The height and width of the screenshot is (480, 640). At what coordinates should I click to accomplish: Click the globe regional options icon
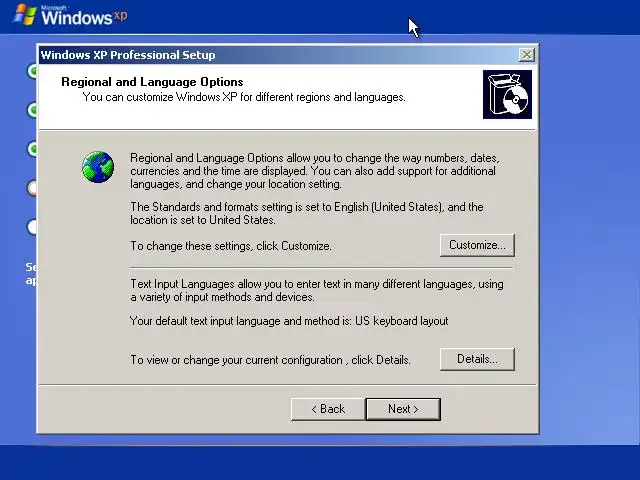point(98,167)
